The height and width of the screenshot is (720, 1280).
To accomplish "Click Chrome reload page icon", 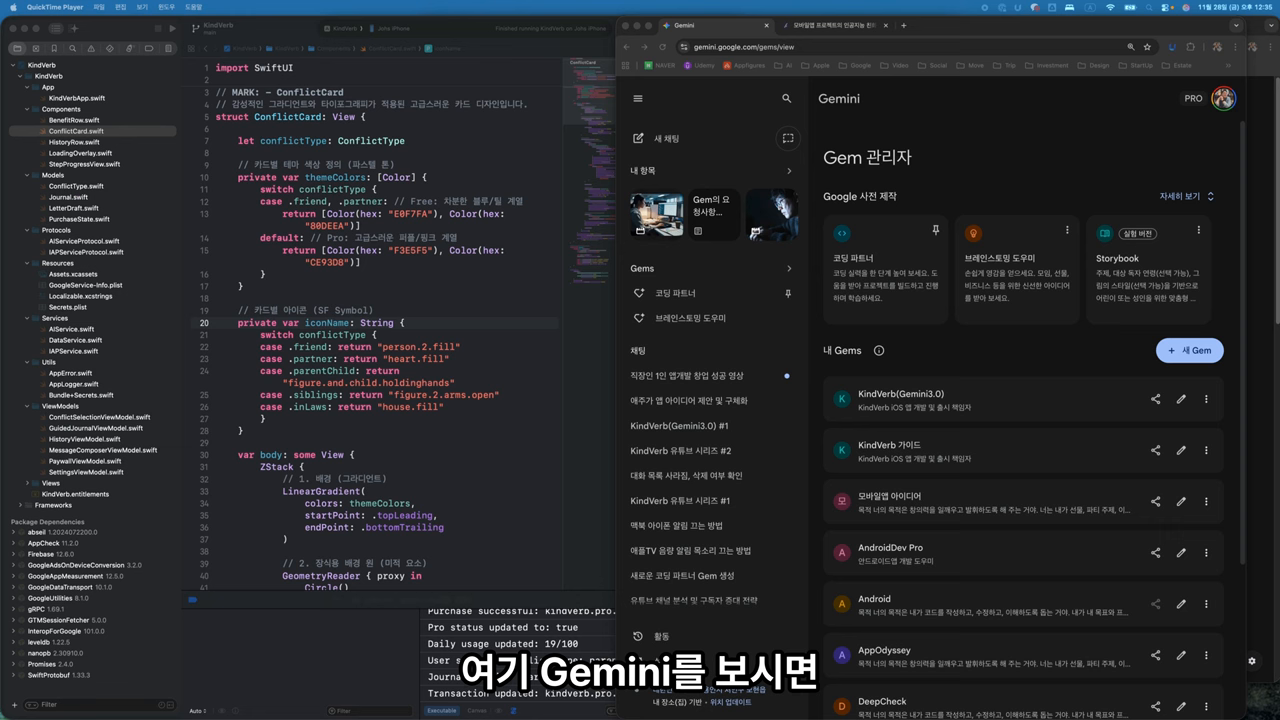I will (660, 47).
